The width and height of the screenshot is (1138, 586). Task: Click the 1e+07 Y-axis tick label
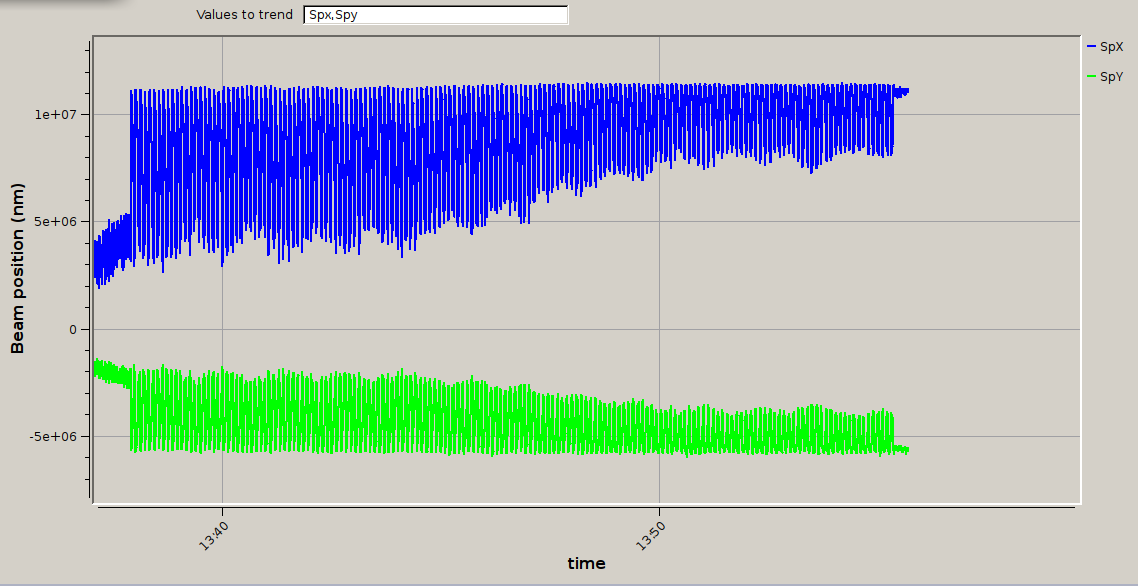click(63, 114)
